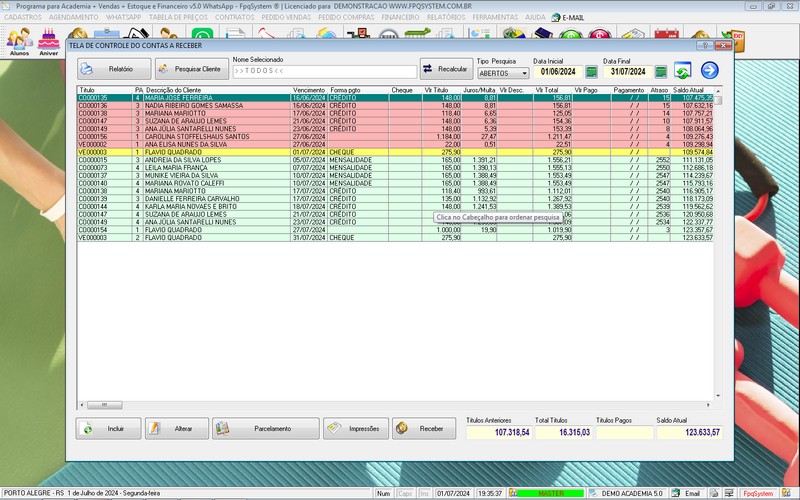Open the CONTRATOS menu
This screenshot has width=800, height=500.
click(x=235, y=17)
